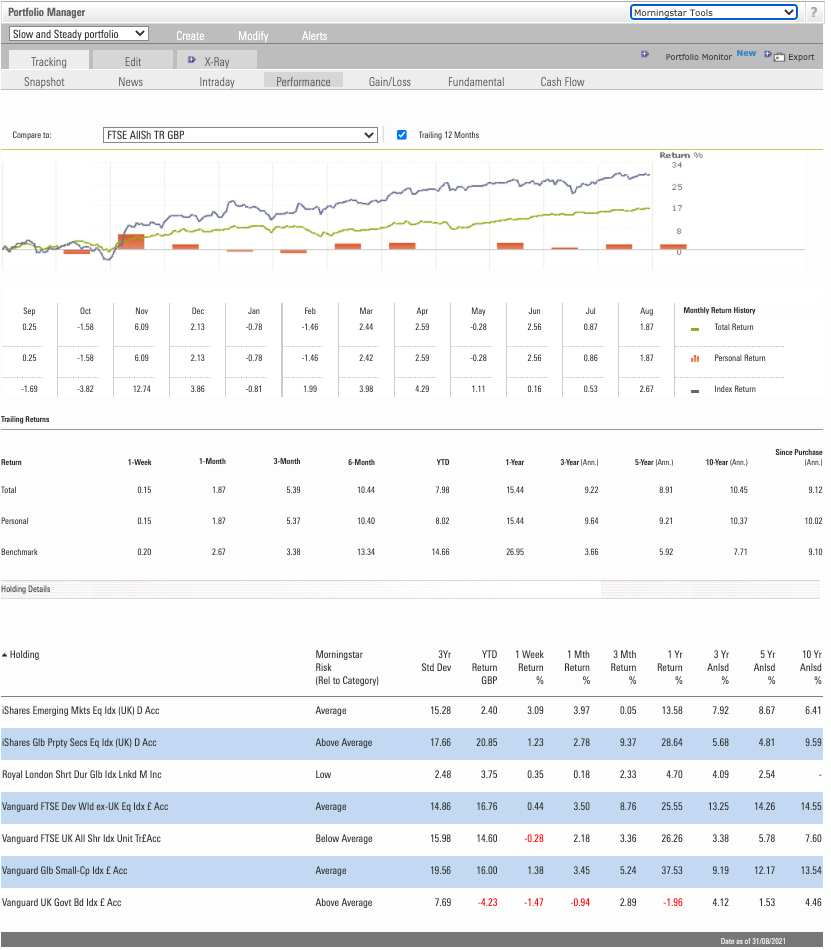Uncheck the Trailing 12 Months checkbox

(403, 135)
